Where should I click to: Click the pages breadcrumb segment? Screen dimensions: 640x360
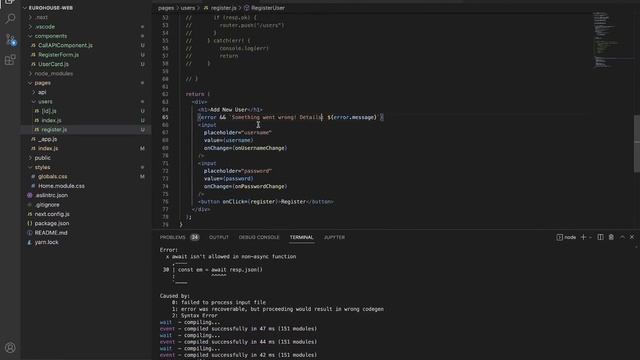tap(166, 8)
